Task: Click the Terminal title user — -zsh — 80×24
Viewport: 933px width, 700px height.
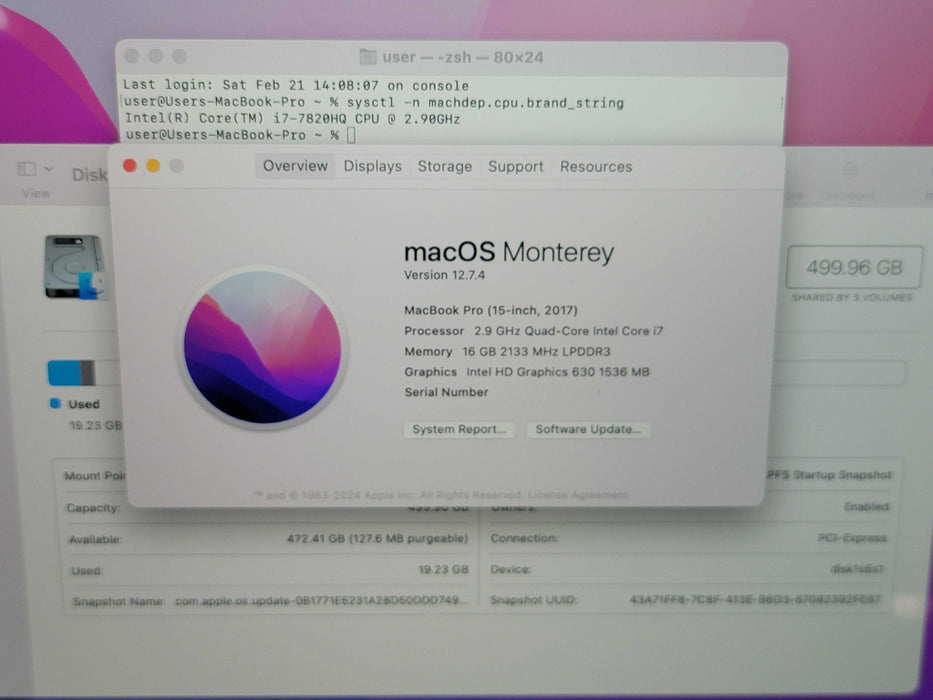Action: point(463,57)
